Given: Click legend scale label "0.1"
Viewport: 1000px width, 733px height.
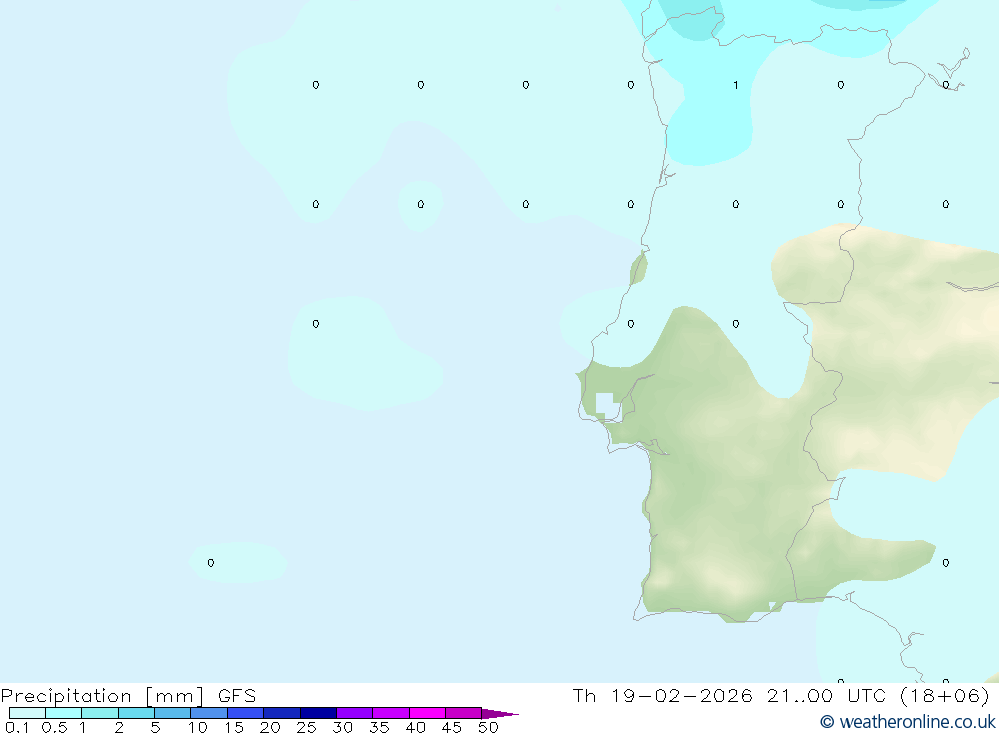Looking at the screenshot, I should pyautogui.click(x=17, y=727).
